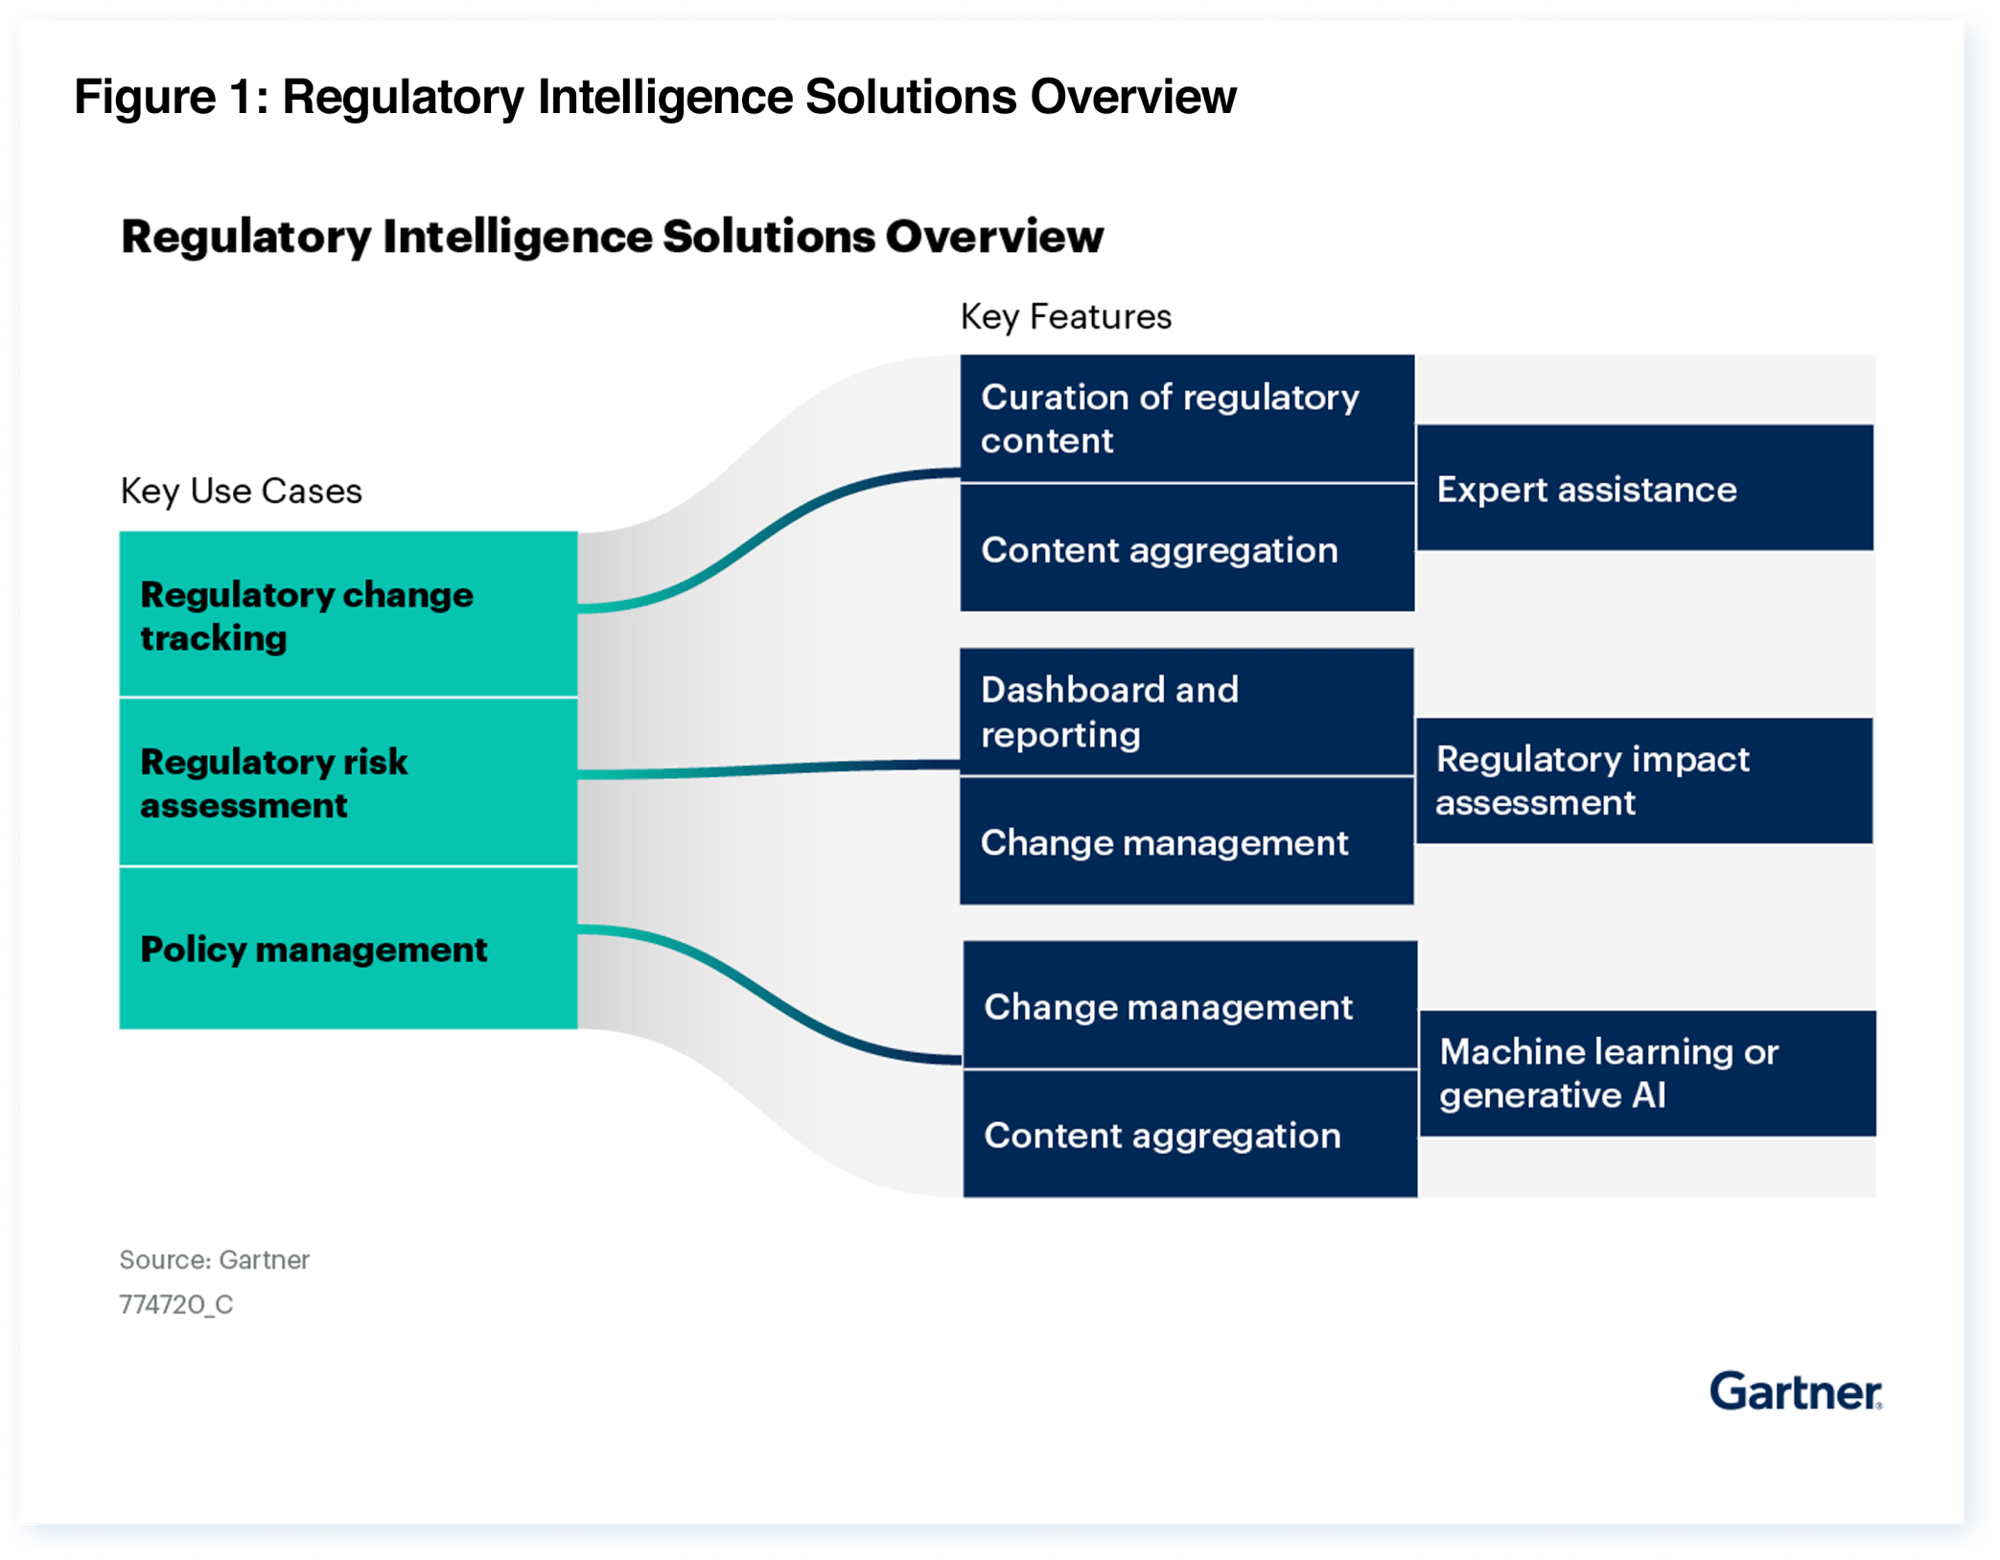
Task: Click the 'Key Use Cases' label
Action: [x=241, y=491]
